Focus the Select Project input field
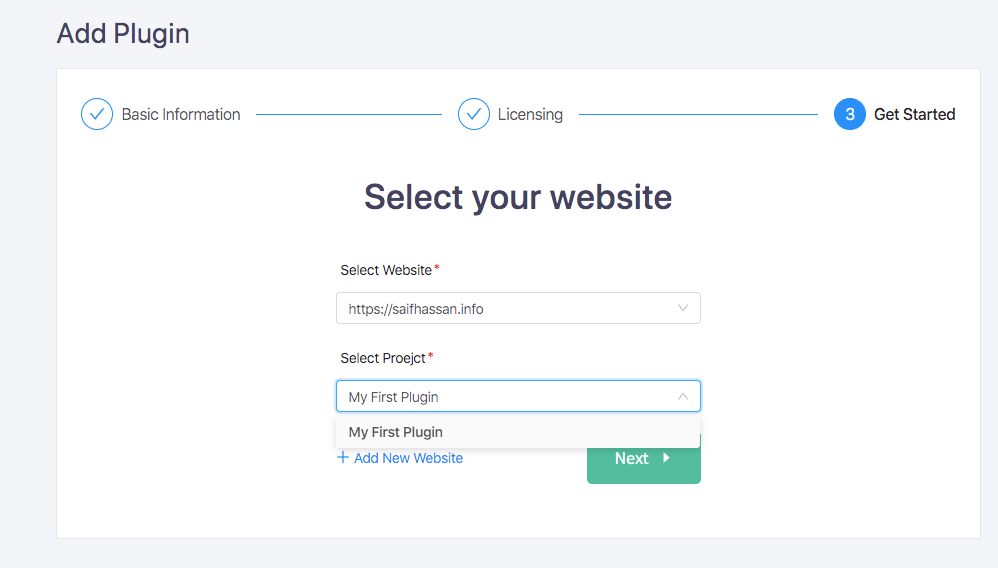The width and height of the screenshot is (998, 568). click(518, 396)
